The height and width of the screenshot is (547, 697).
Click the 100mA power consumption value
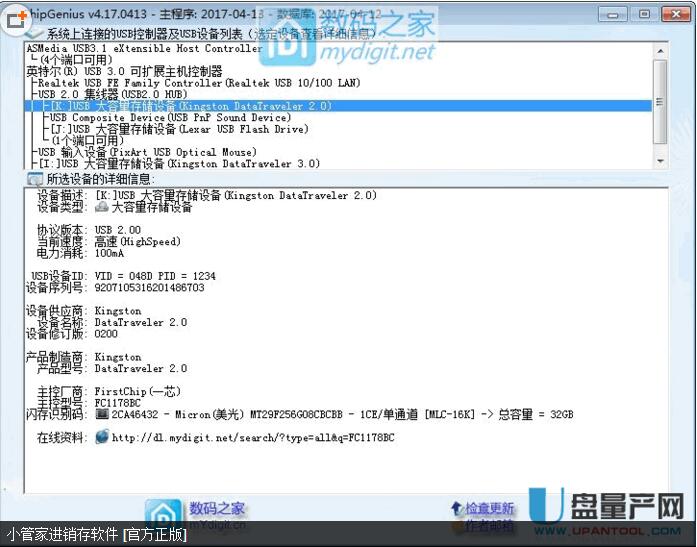109,253
